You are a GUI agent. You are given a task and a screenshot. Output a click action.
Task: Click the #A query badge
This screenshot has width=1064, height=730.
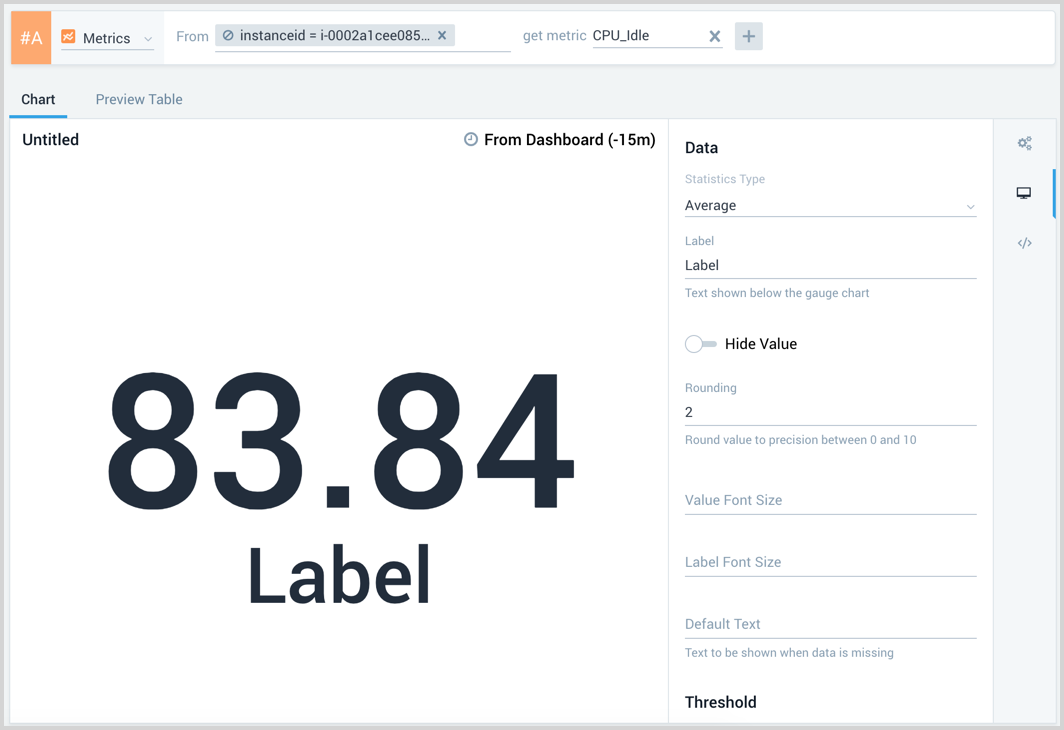coord(30,36)
